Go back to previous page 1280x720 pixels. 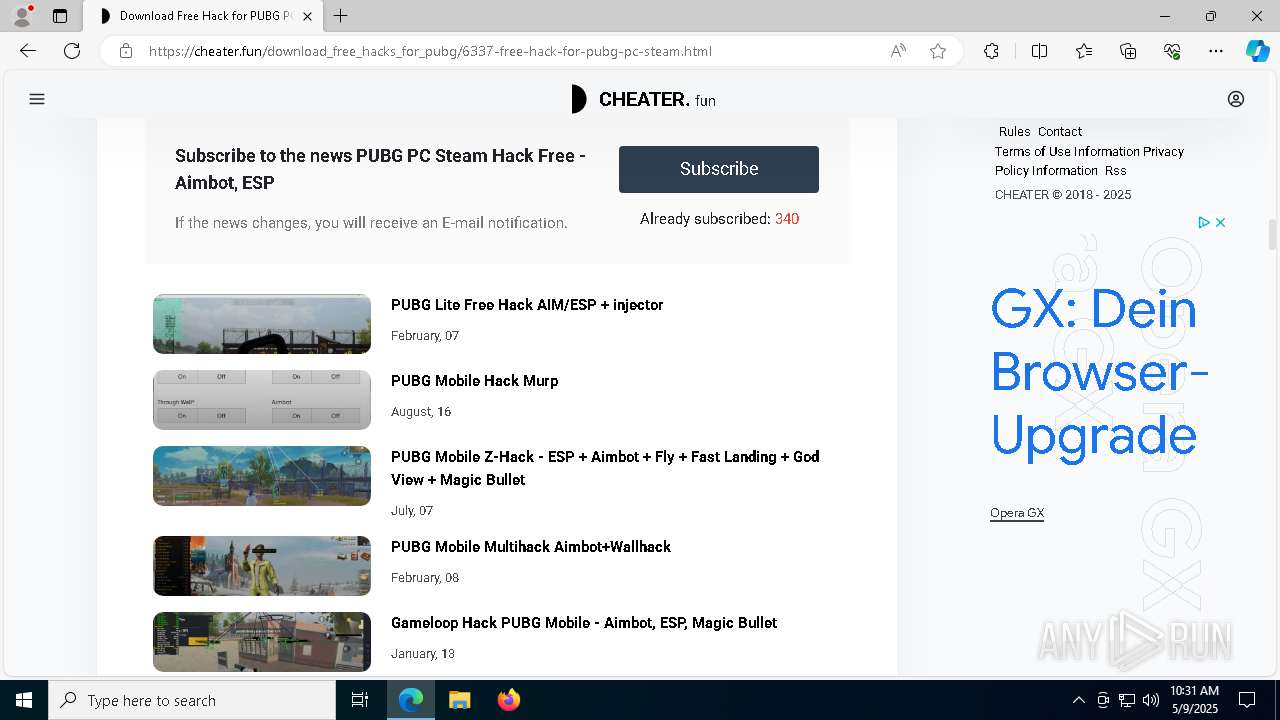(x=28, y=51)
